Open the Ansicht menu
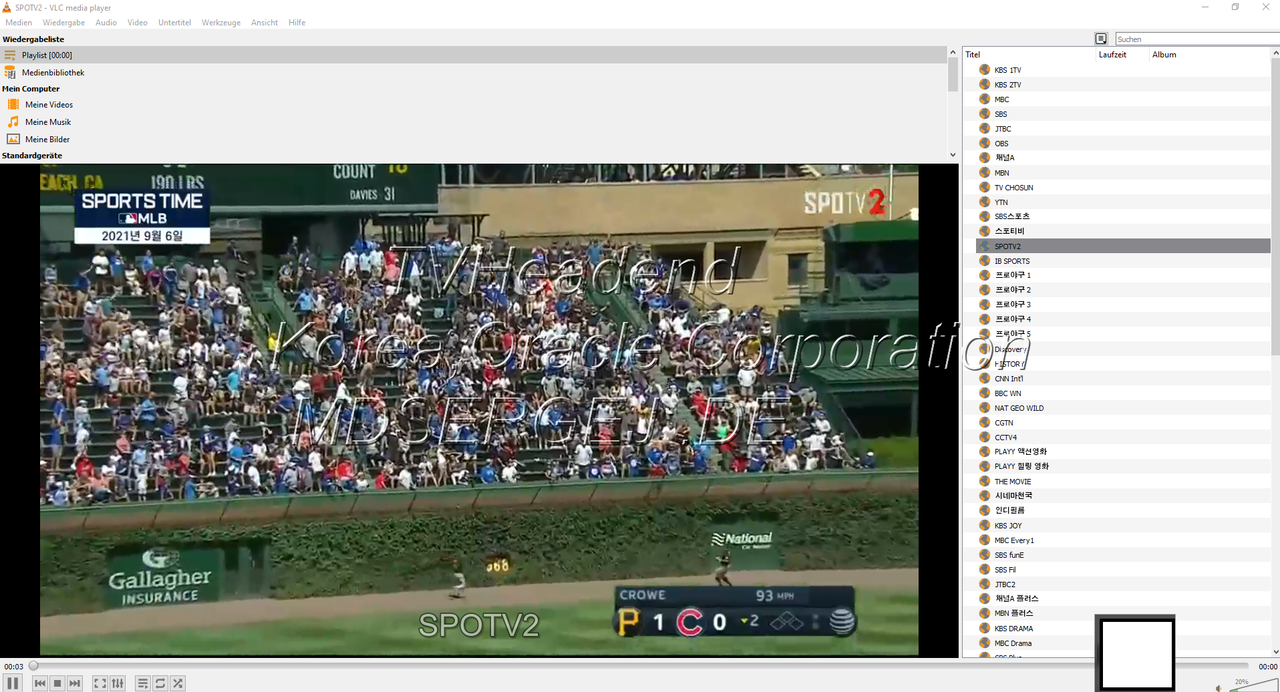 pyautogui.click(x=264, y=22)
